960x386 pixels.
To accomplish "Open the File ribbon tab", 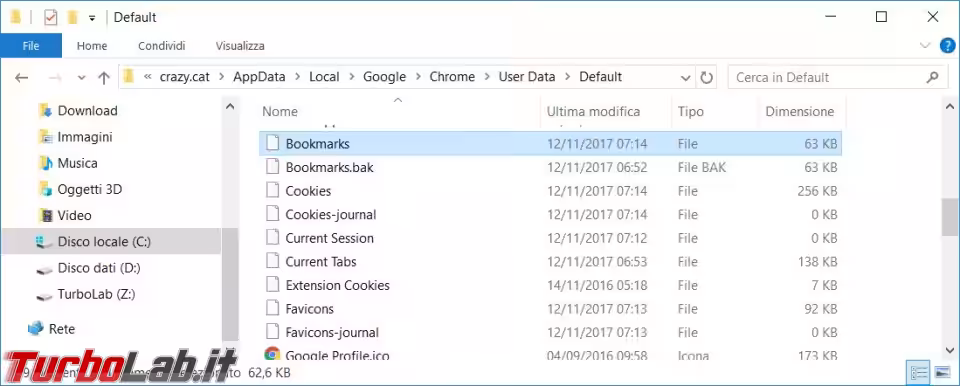I will pos(31,46).
